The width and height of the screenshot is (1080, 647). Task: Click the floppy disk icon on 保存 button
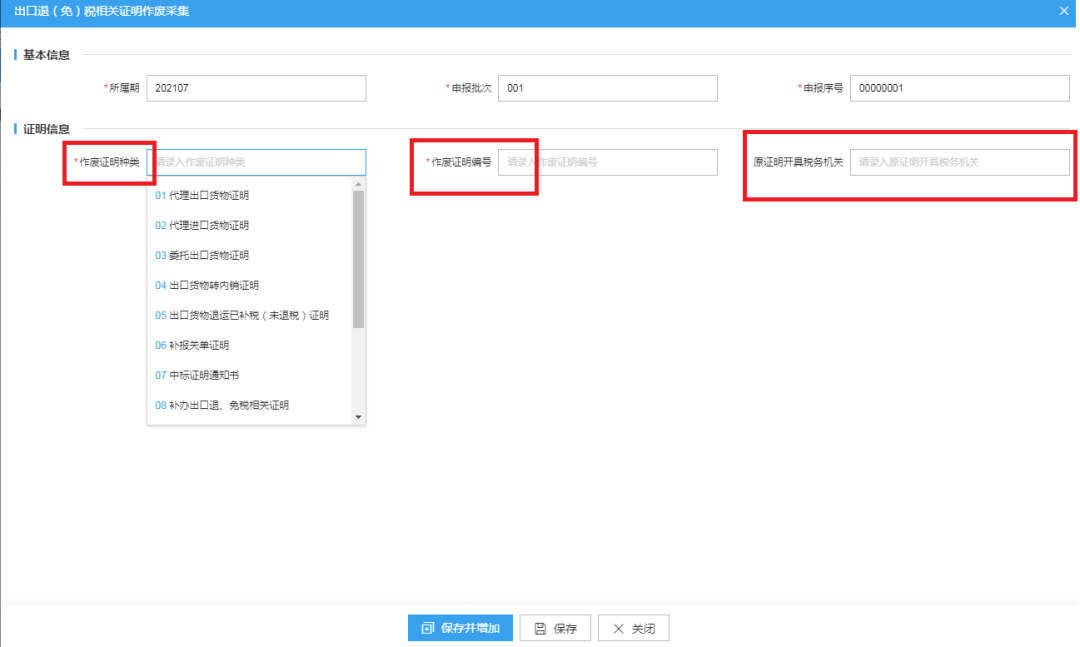click(540, 628)
